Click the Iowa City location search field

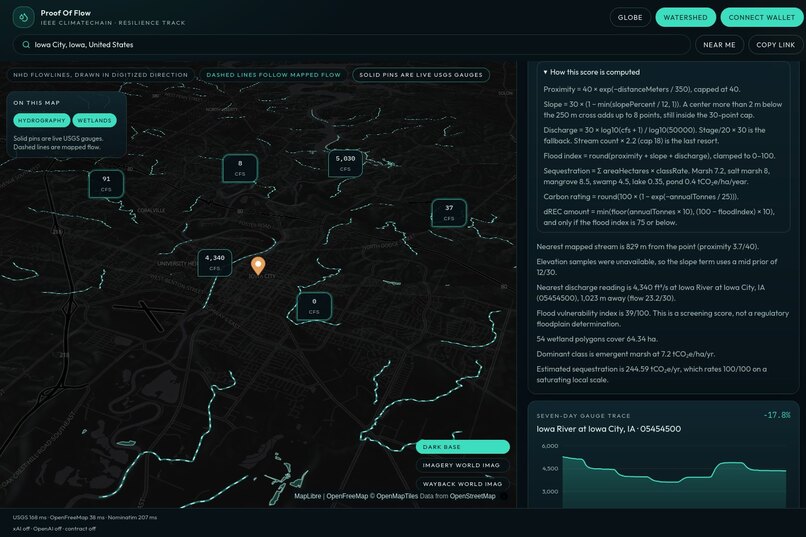pyautogui.click(x=352, y=45)
